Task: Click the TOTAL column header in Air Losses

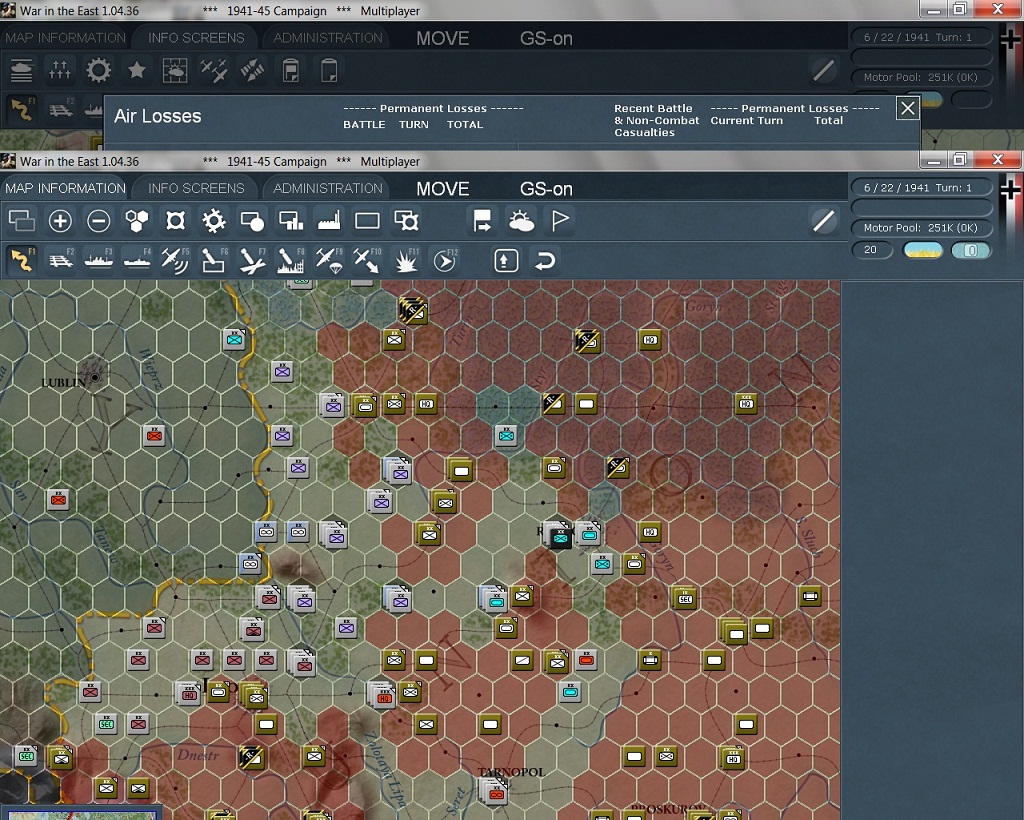Action: tap(465, 125)
